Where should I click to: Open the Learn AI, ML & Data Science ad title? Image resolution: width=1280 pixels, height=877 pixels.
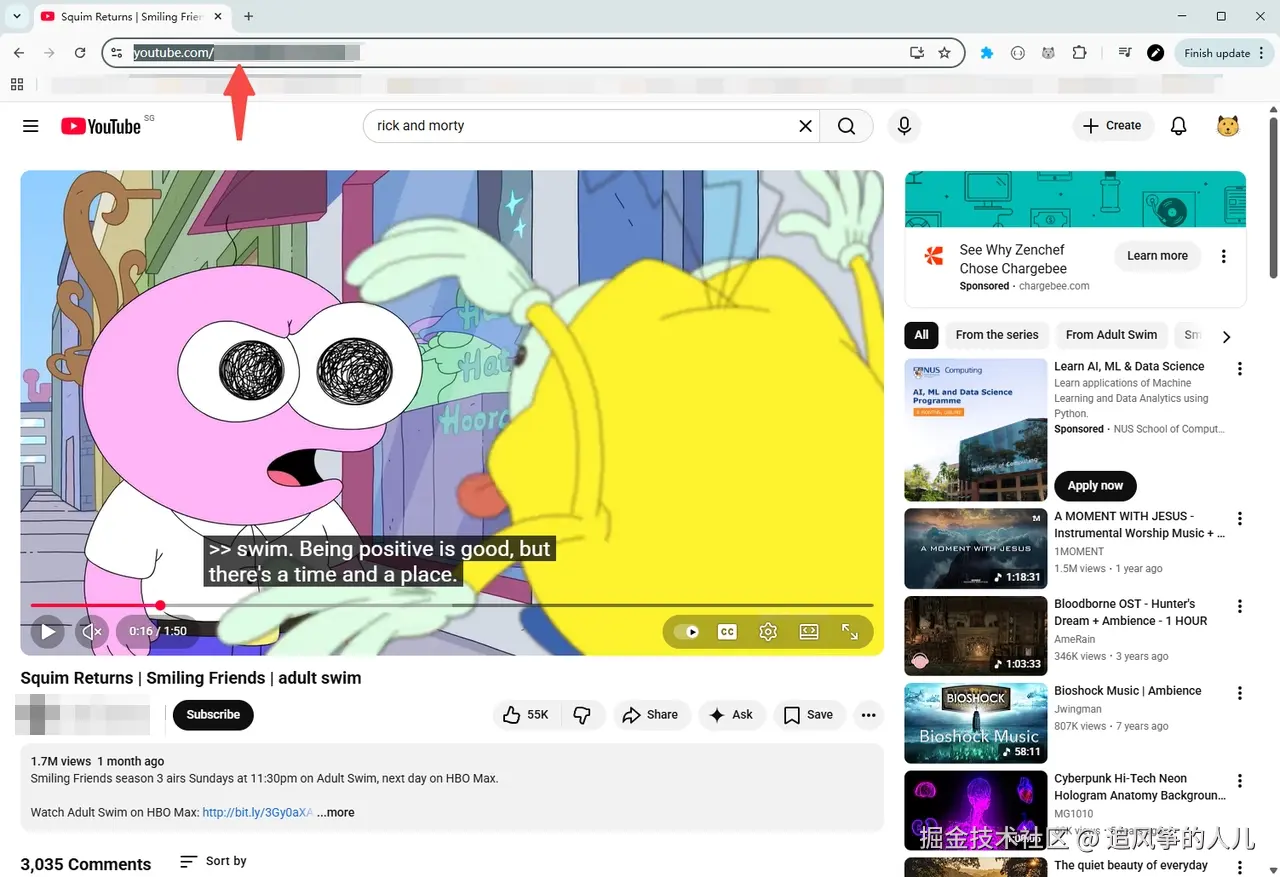(1129, 366)
